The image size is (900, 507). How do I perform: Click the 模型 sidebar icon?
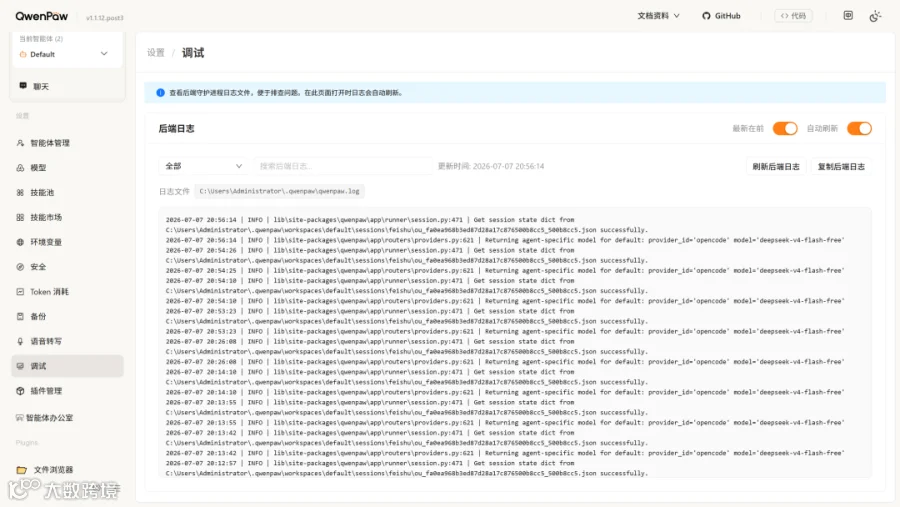[x=20, y=168]
